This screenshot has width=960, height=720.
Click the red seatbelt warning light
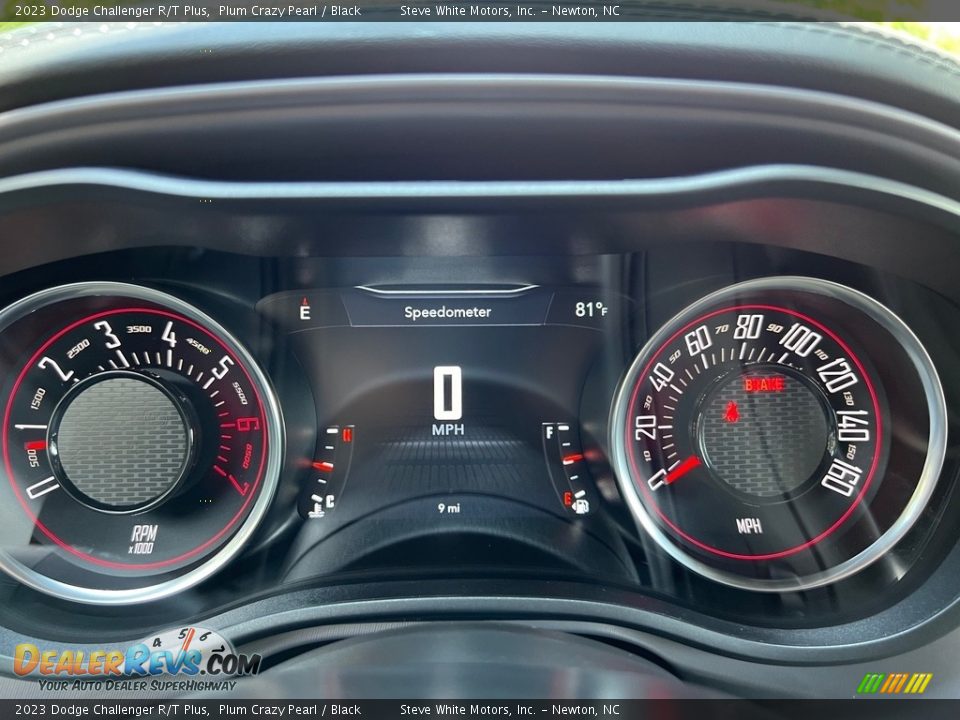tap(731, 411)
